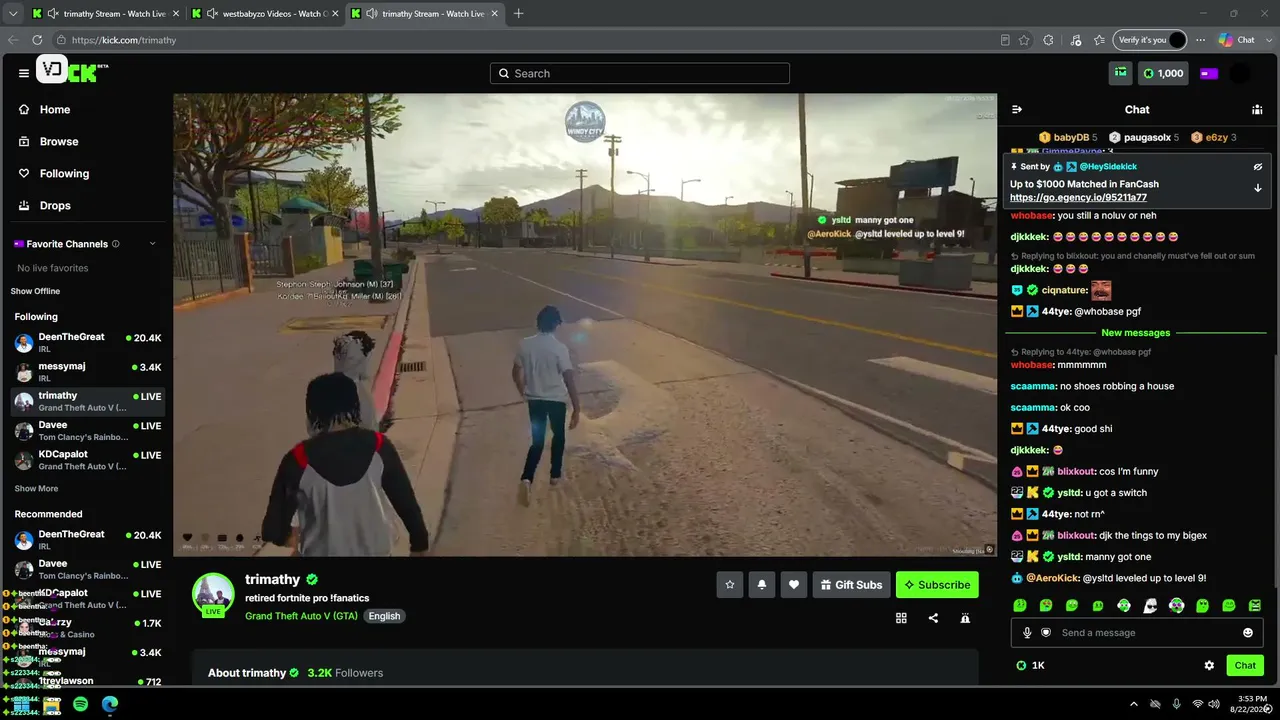Click the purple icon in Kick header
Screen dimensions: 1280x720
coord(1208,73)
